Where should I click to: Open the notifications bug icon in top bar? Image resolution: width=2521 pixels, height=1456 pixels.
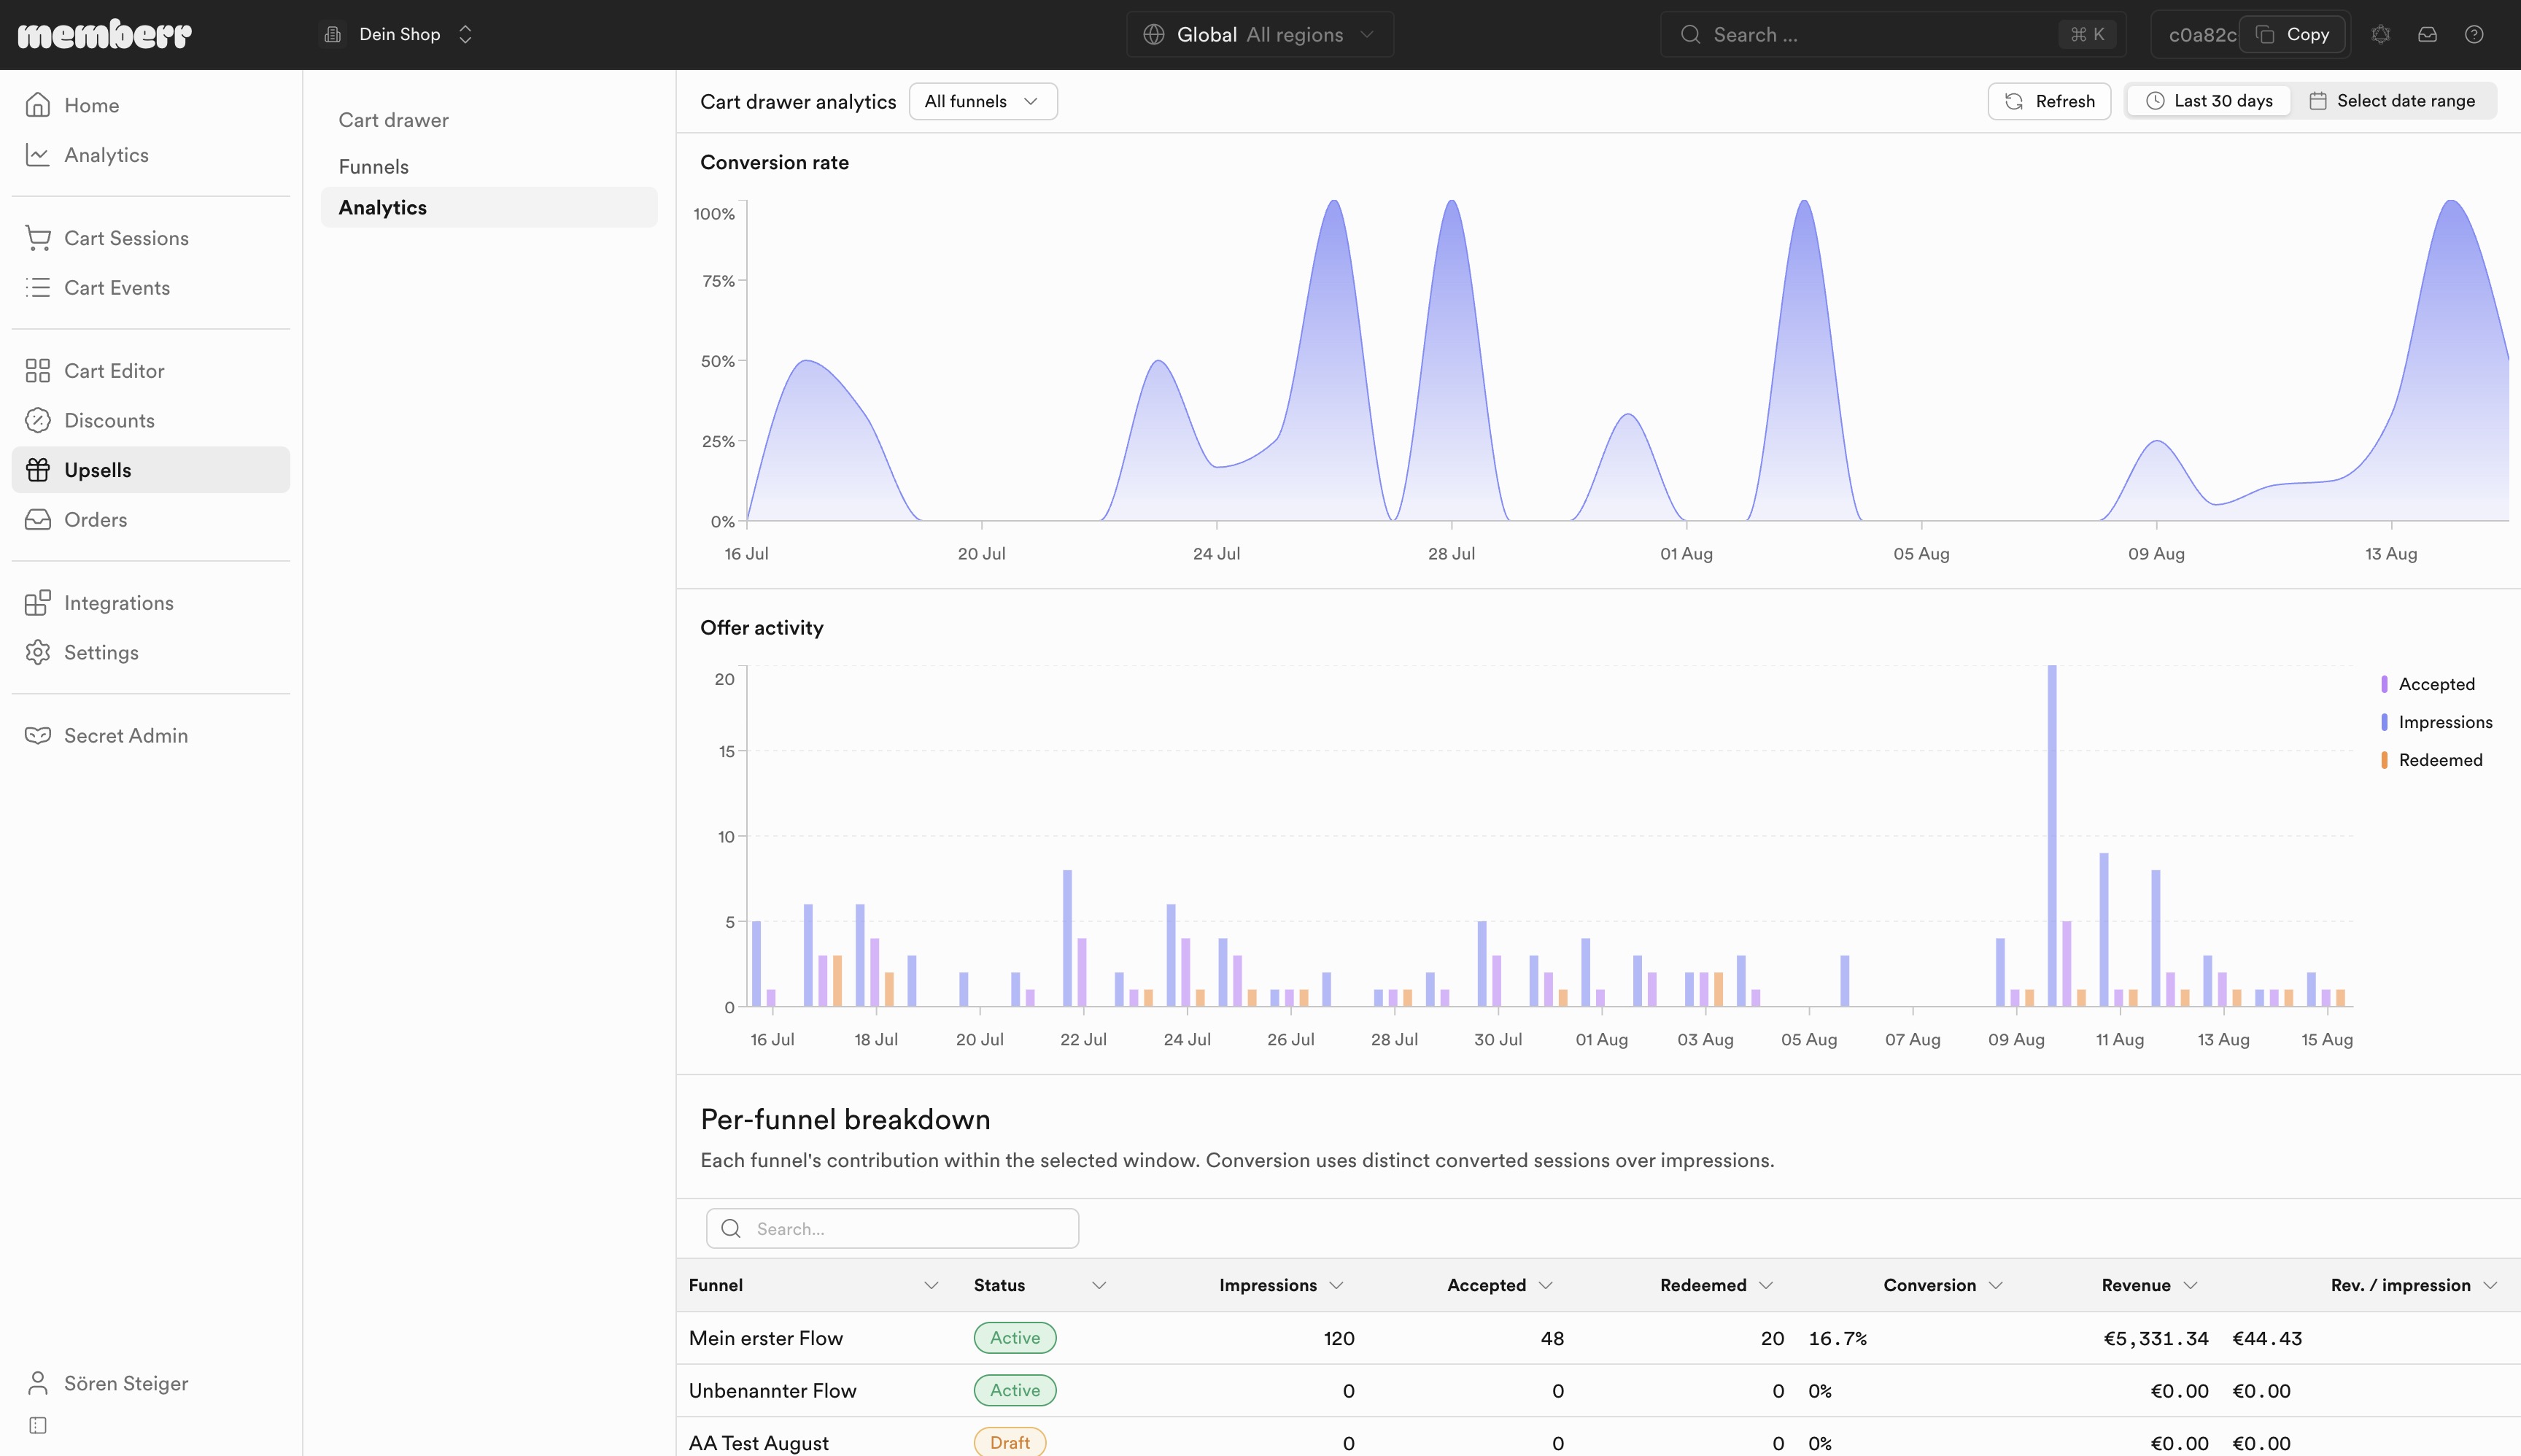pyautogui.click(x=2381, y=34)
